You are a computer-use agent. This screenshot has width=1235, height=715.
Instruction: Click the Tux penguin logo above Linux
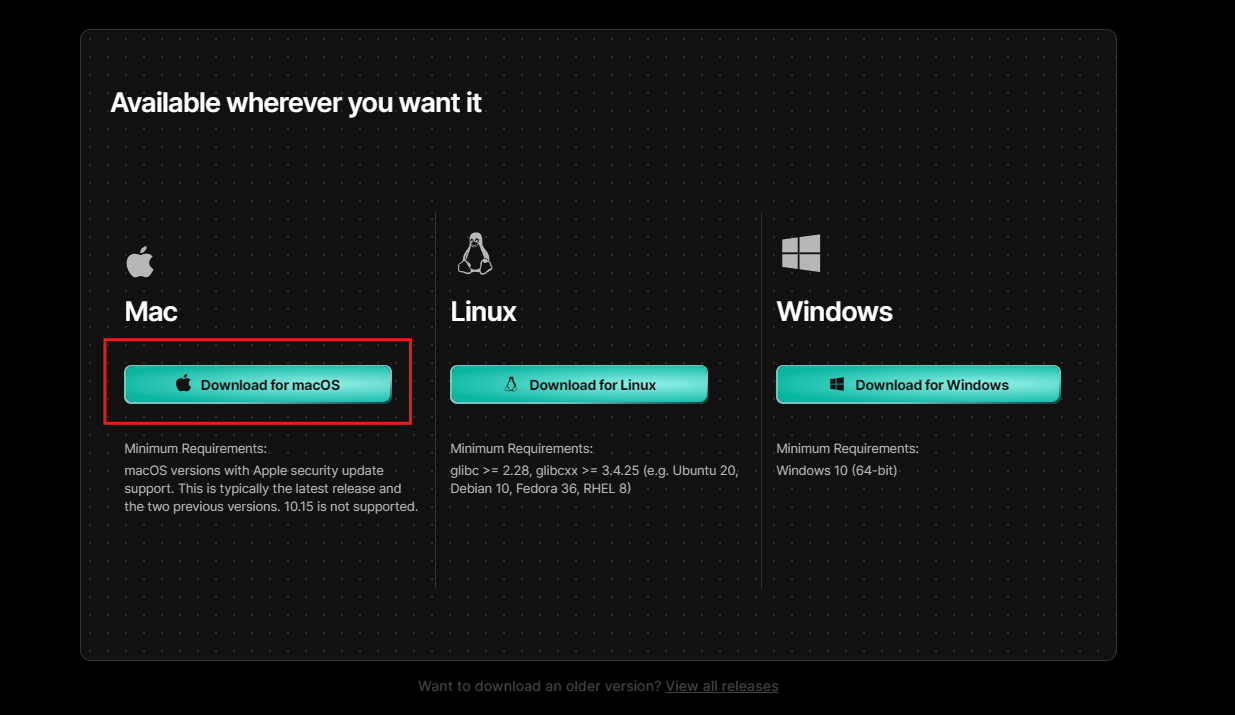(x=475, y=254)
